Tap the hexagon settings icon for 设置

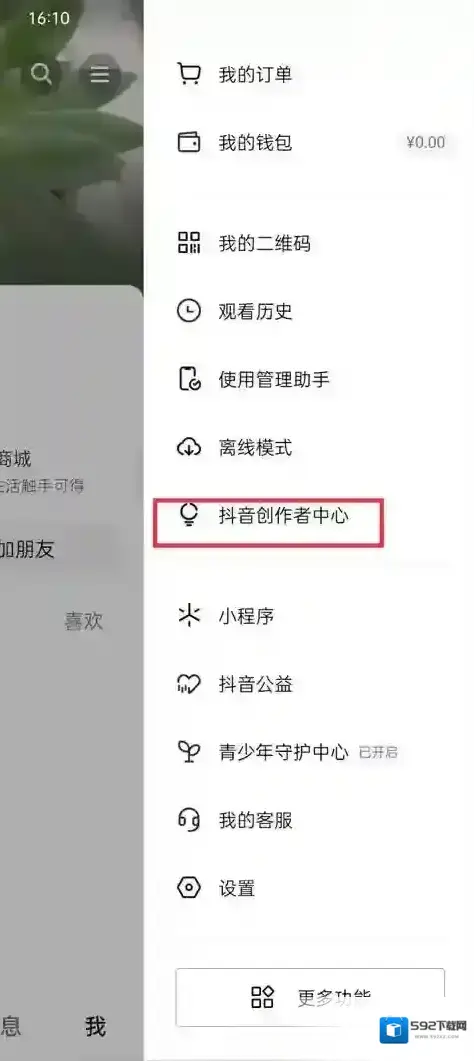189,888
